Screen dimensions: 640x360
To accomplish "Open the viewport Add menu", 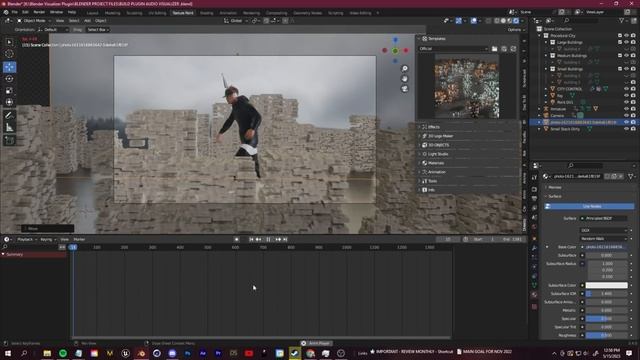I will 87,20.
